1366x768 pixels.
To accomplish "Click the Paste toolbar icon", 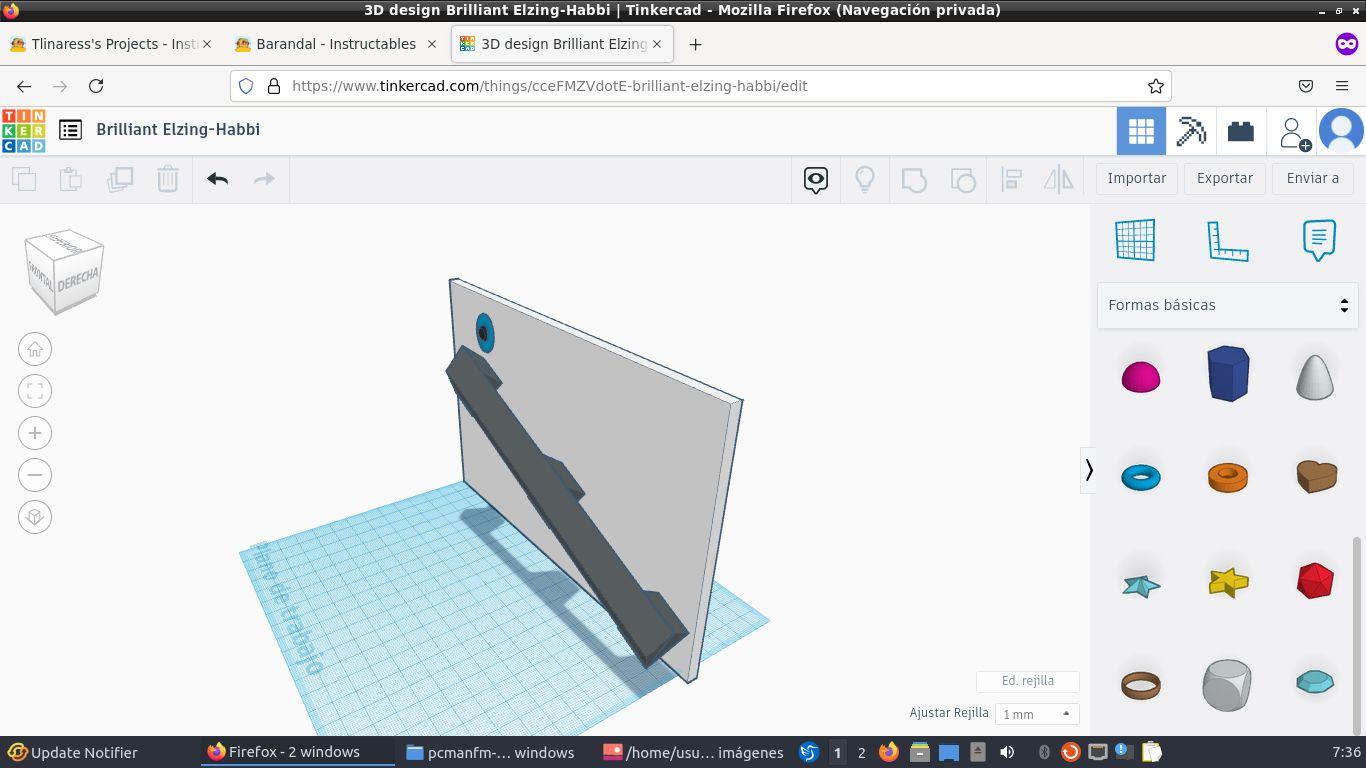I will click(71, 179).
